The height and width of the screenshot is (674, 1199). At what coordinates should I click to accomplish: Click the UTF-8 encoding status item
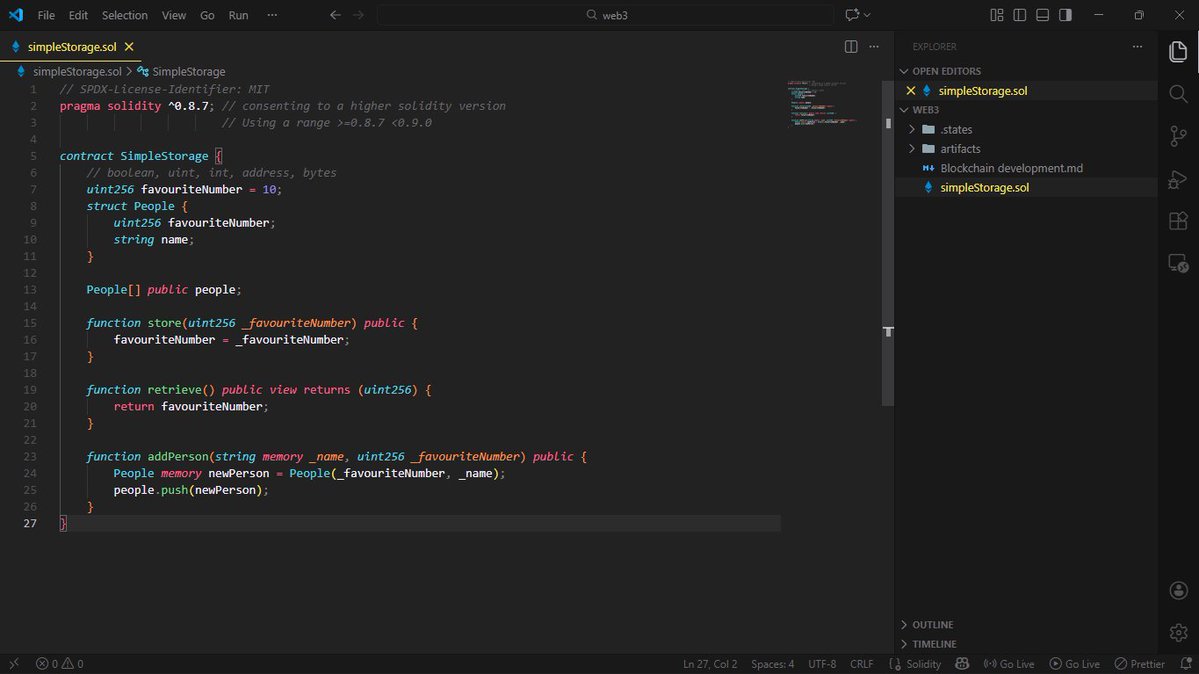[822, 664]
